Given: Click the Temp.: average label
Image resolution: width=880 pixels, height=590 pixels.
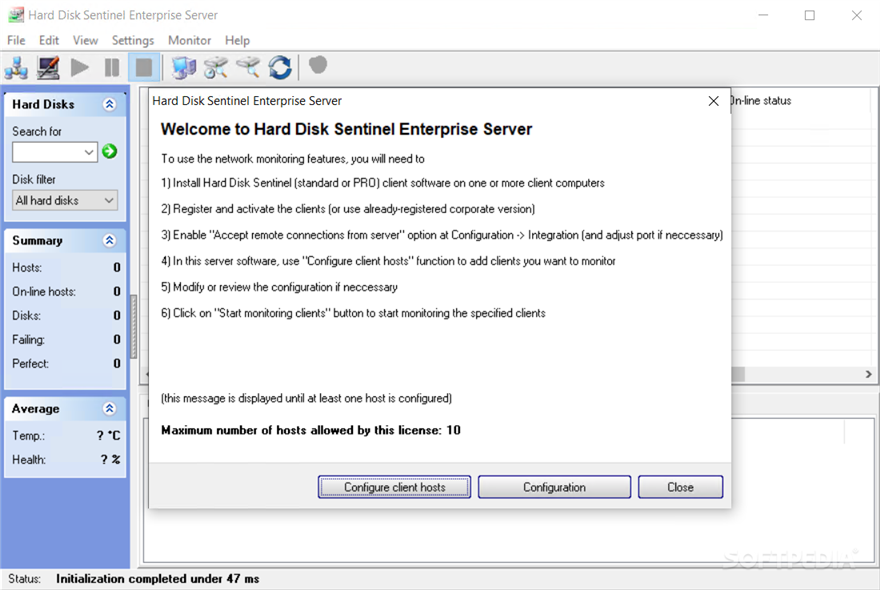Looking at the screenshot, I should 29,436.
